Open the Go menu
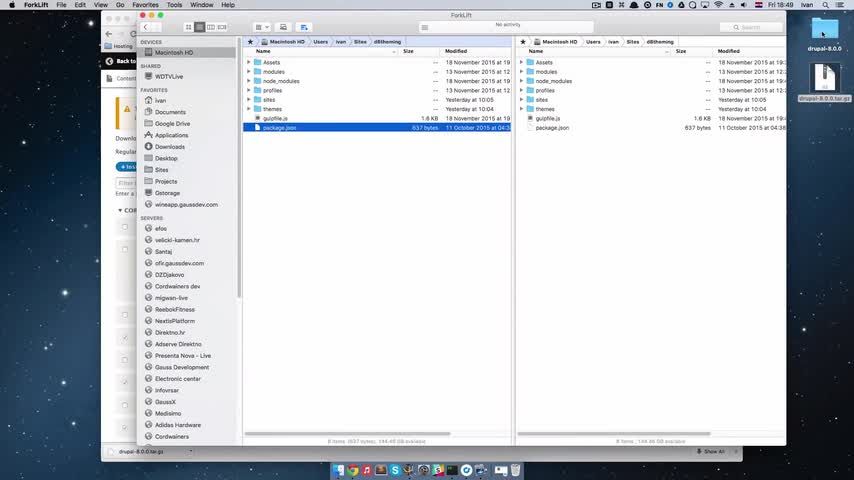The height and width of the screenshot is (480, 854). coord(120,5)
